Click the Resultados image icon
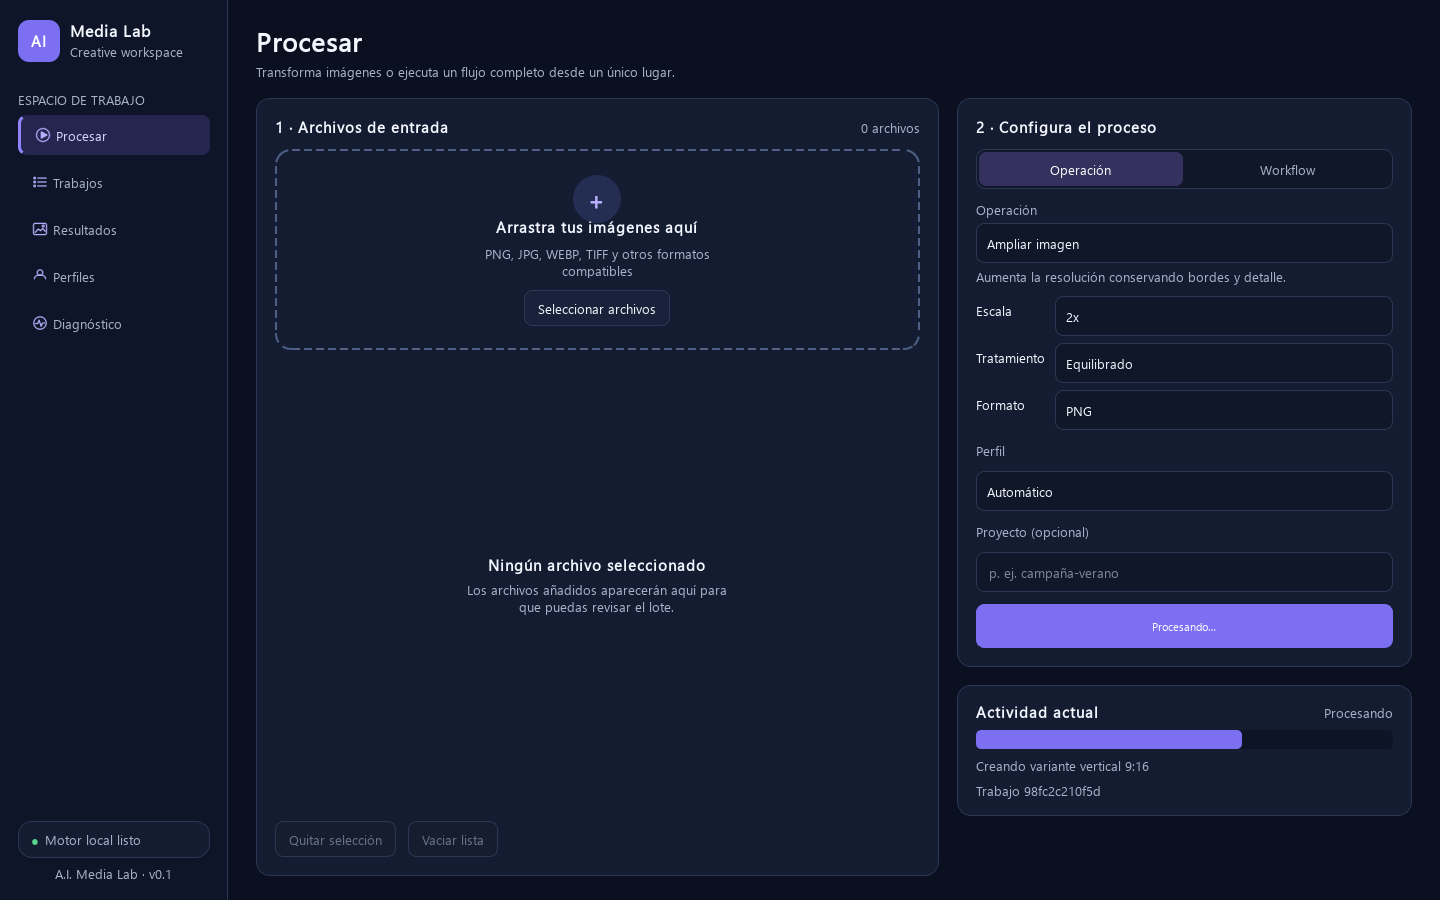Viewport: 1440px width, 900px height. pyautogui.click(x=40, y=229)
